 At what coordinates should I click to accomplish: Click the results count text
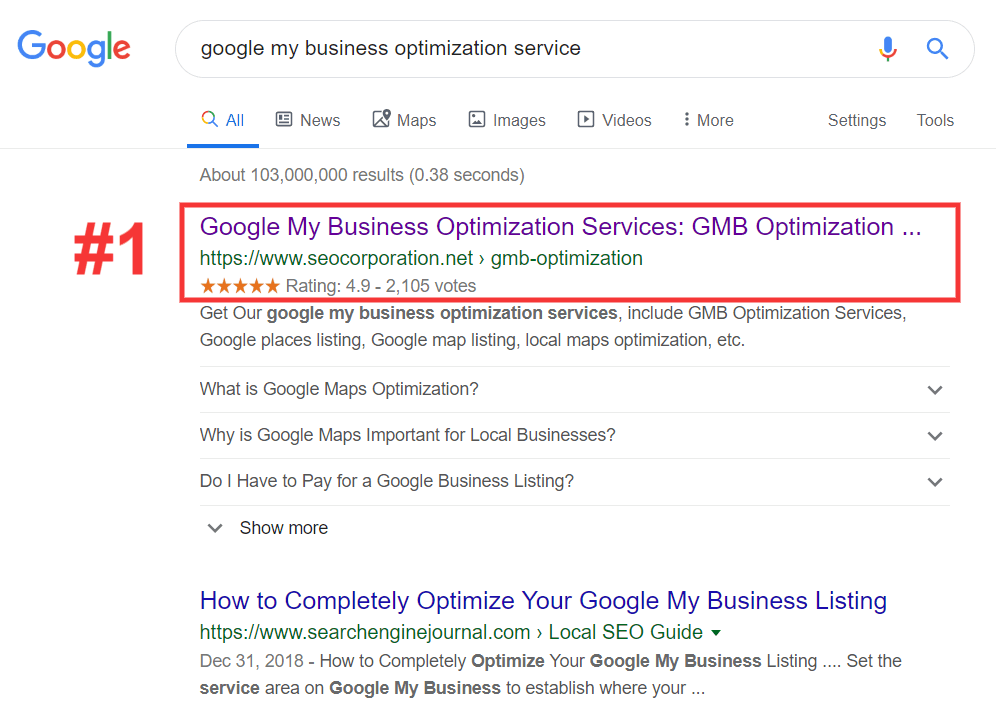point(362,175)
